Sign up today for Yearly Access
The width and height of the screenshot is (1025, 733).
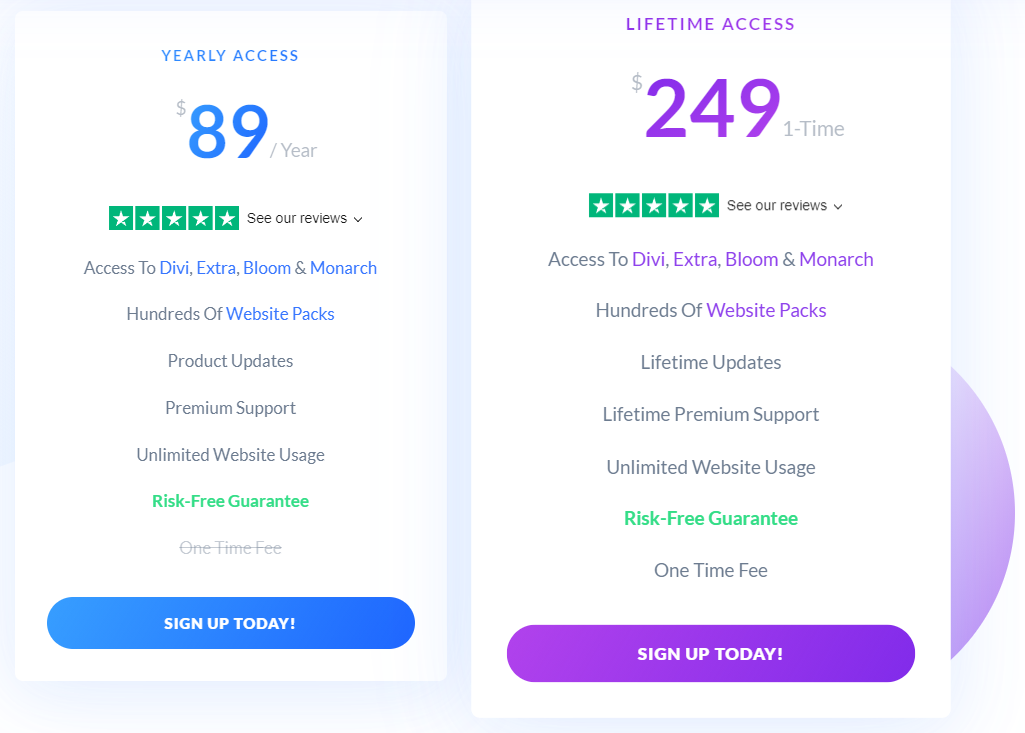(x=231, y=623)
